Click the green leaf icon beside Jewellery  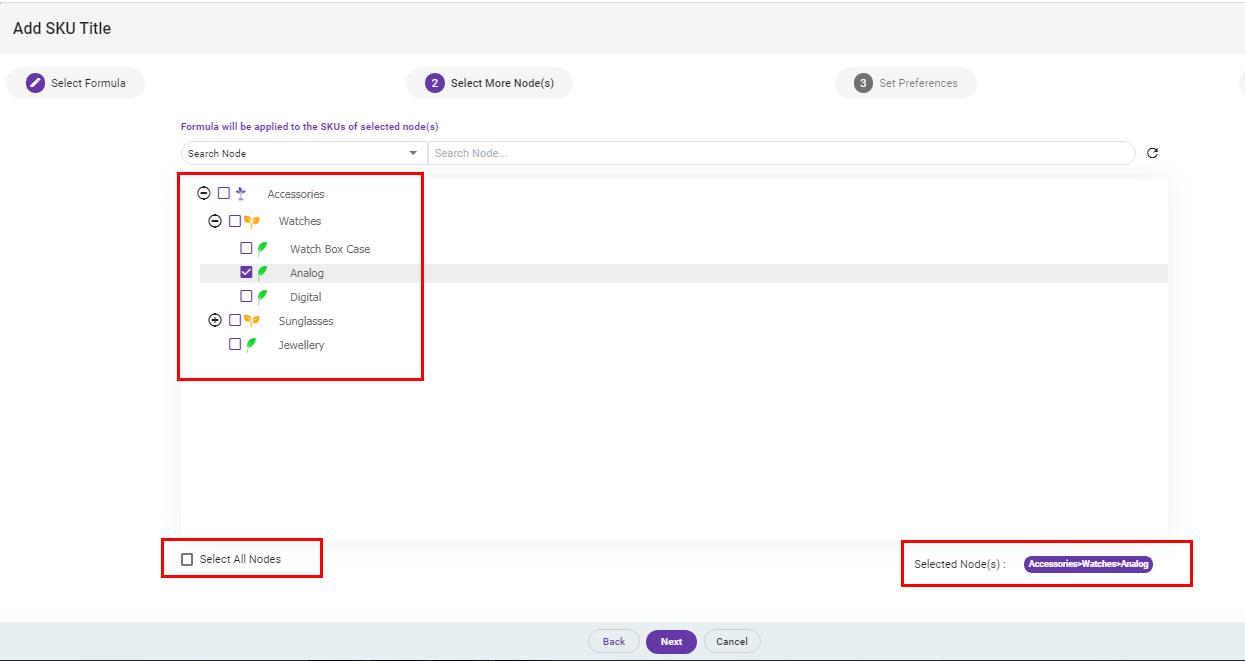tap(252, 344)
